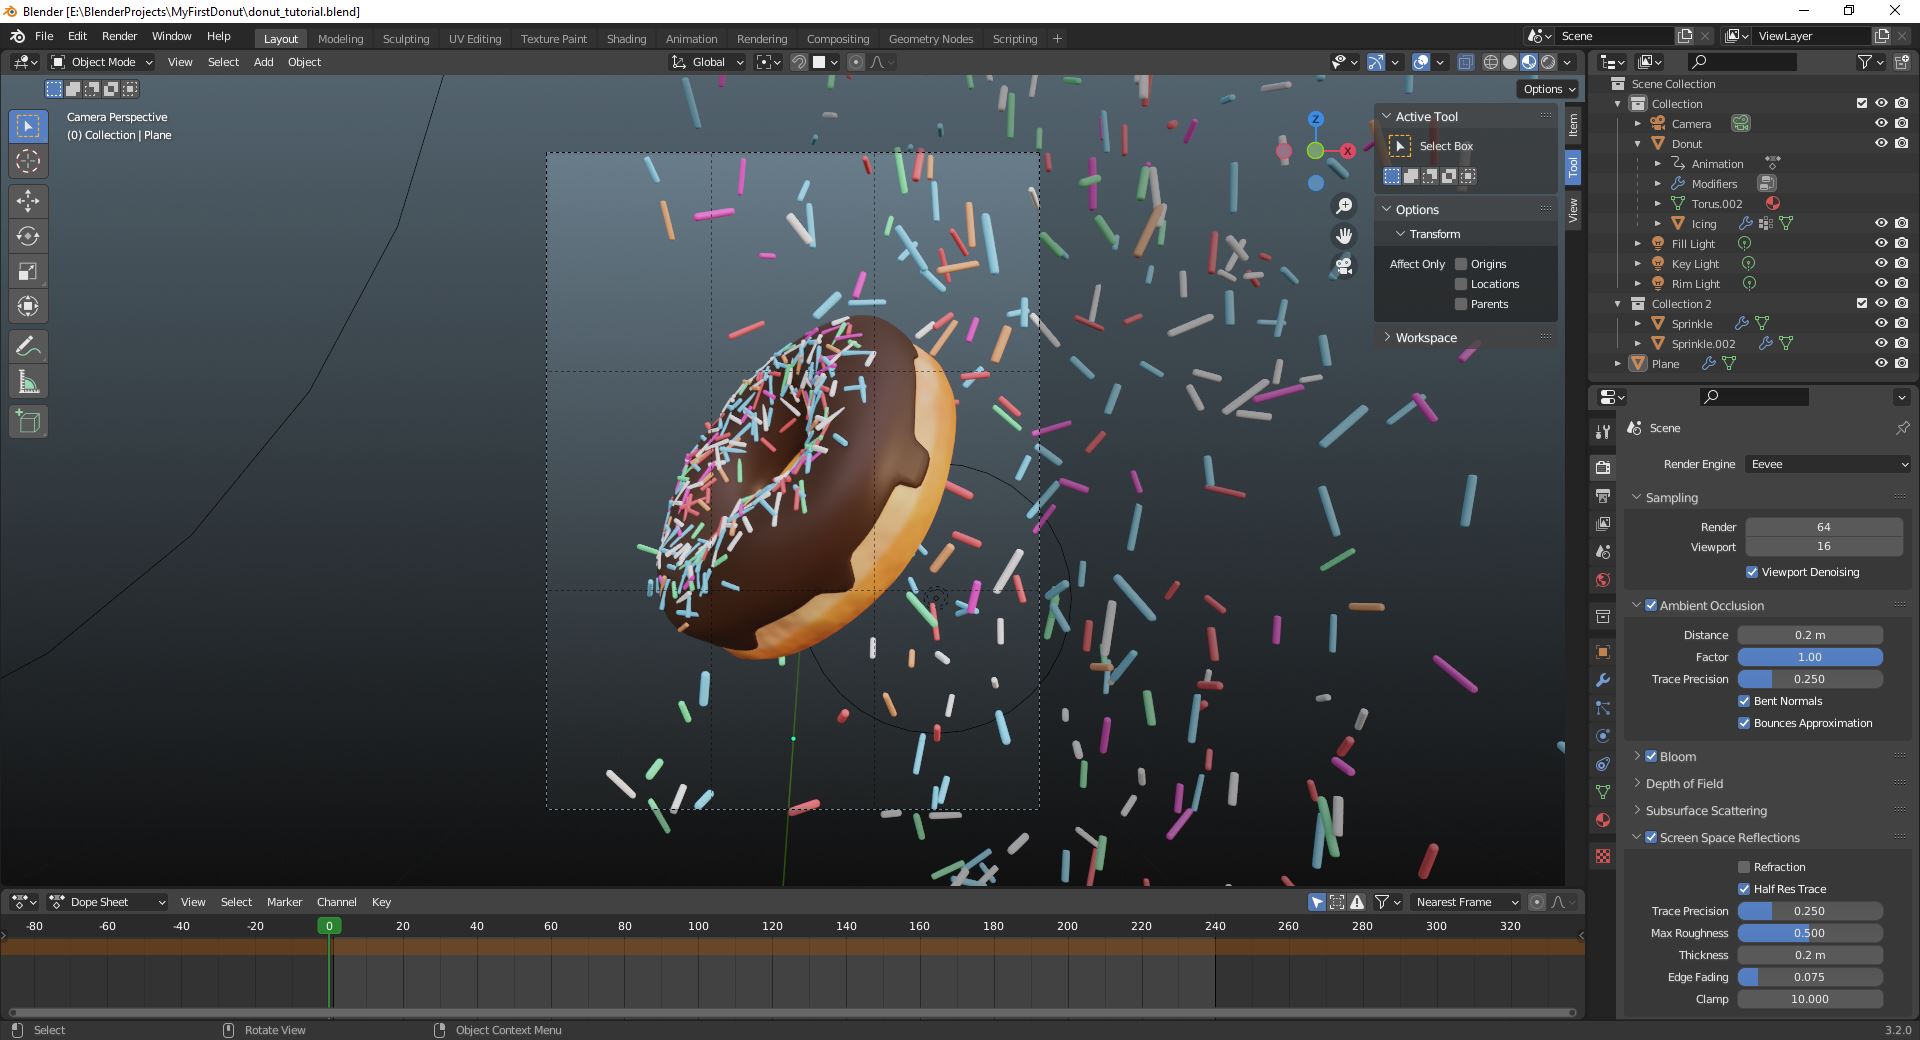Switch to the Shading workspace tab

coord(626,39)
